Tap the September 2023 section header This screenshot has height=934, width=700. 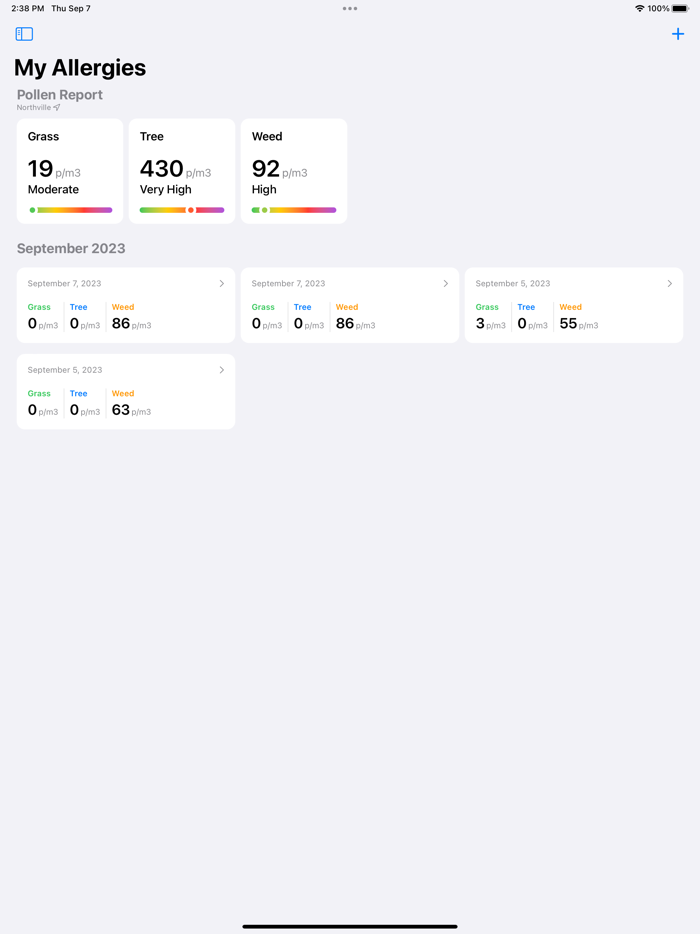[x=70, y=248]
